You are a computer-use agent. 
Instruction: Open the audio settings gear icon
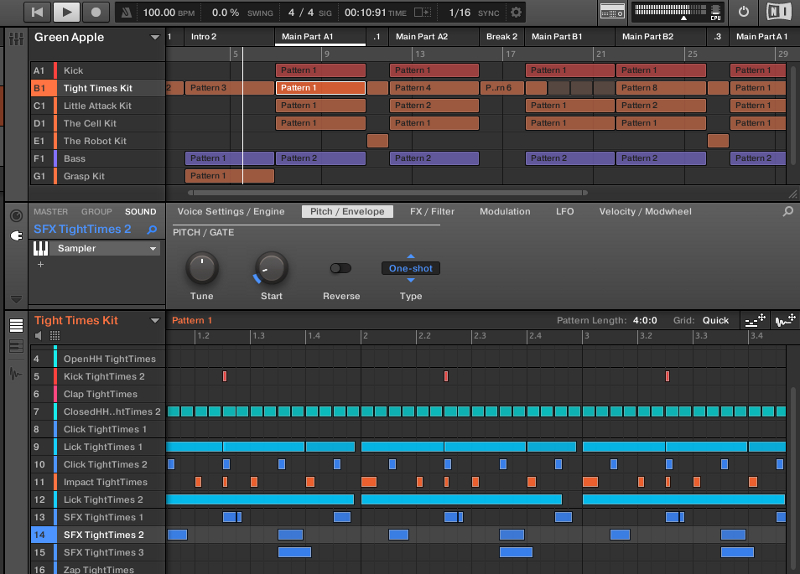click(x=516, y=12)
